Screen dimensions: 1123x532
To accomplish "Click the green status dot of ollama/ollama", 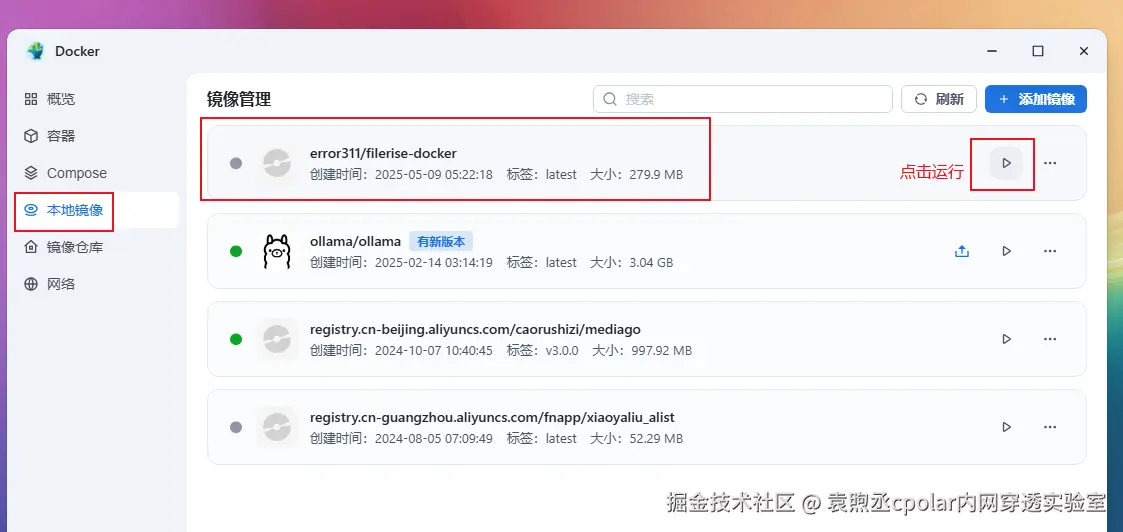I will point(236,251).
